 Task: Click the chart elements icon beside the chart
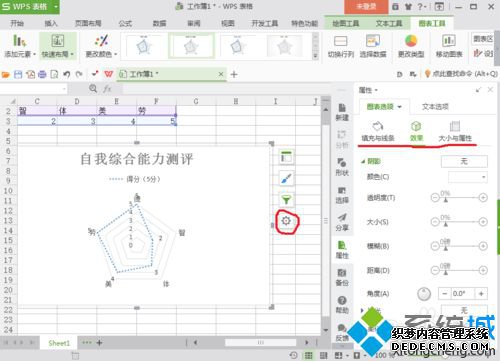point(286,157)
